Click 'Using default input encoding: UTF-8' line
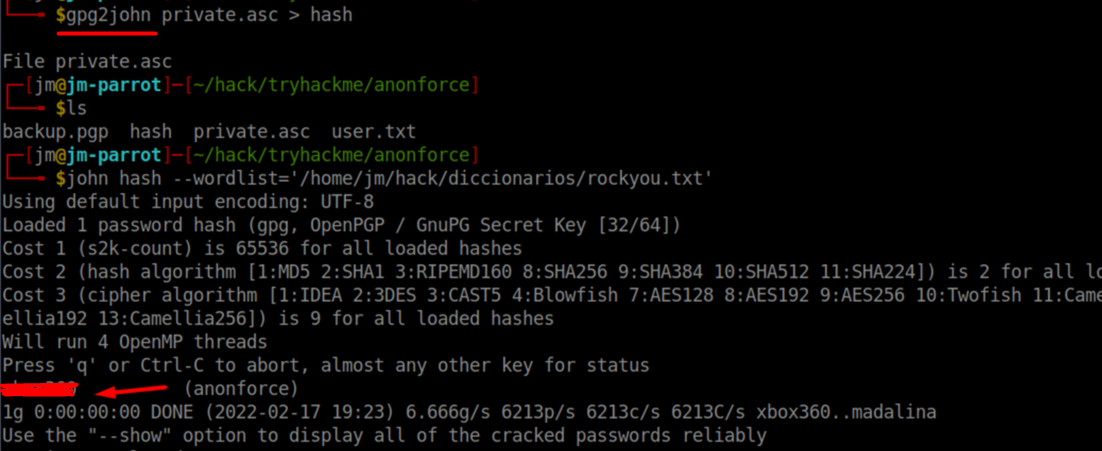 click(188, 202)
